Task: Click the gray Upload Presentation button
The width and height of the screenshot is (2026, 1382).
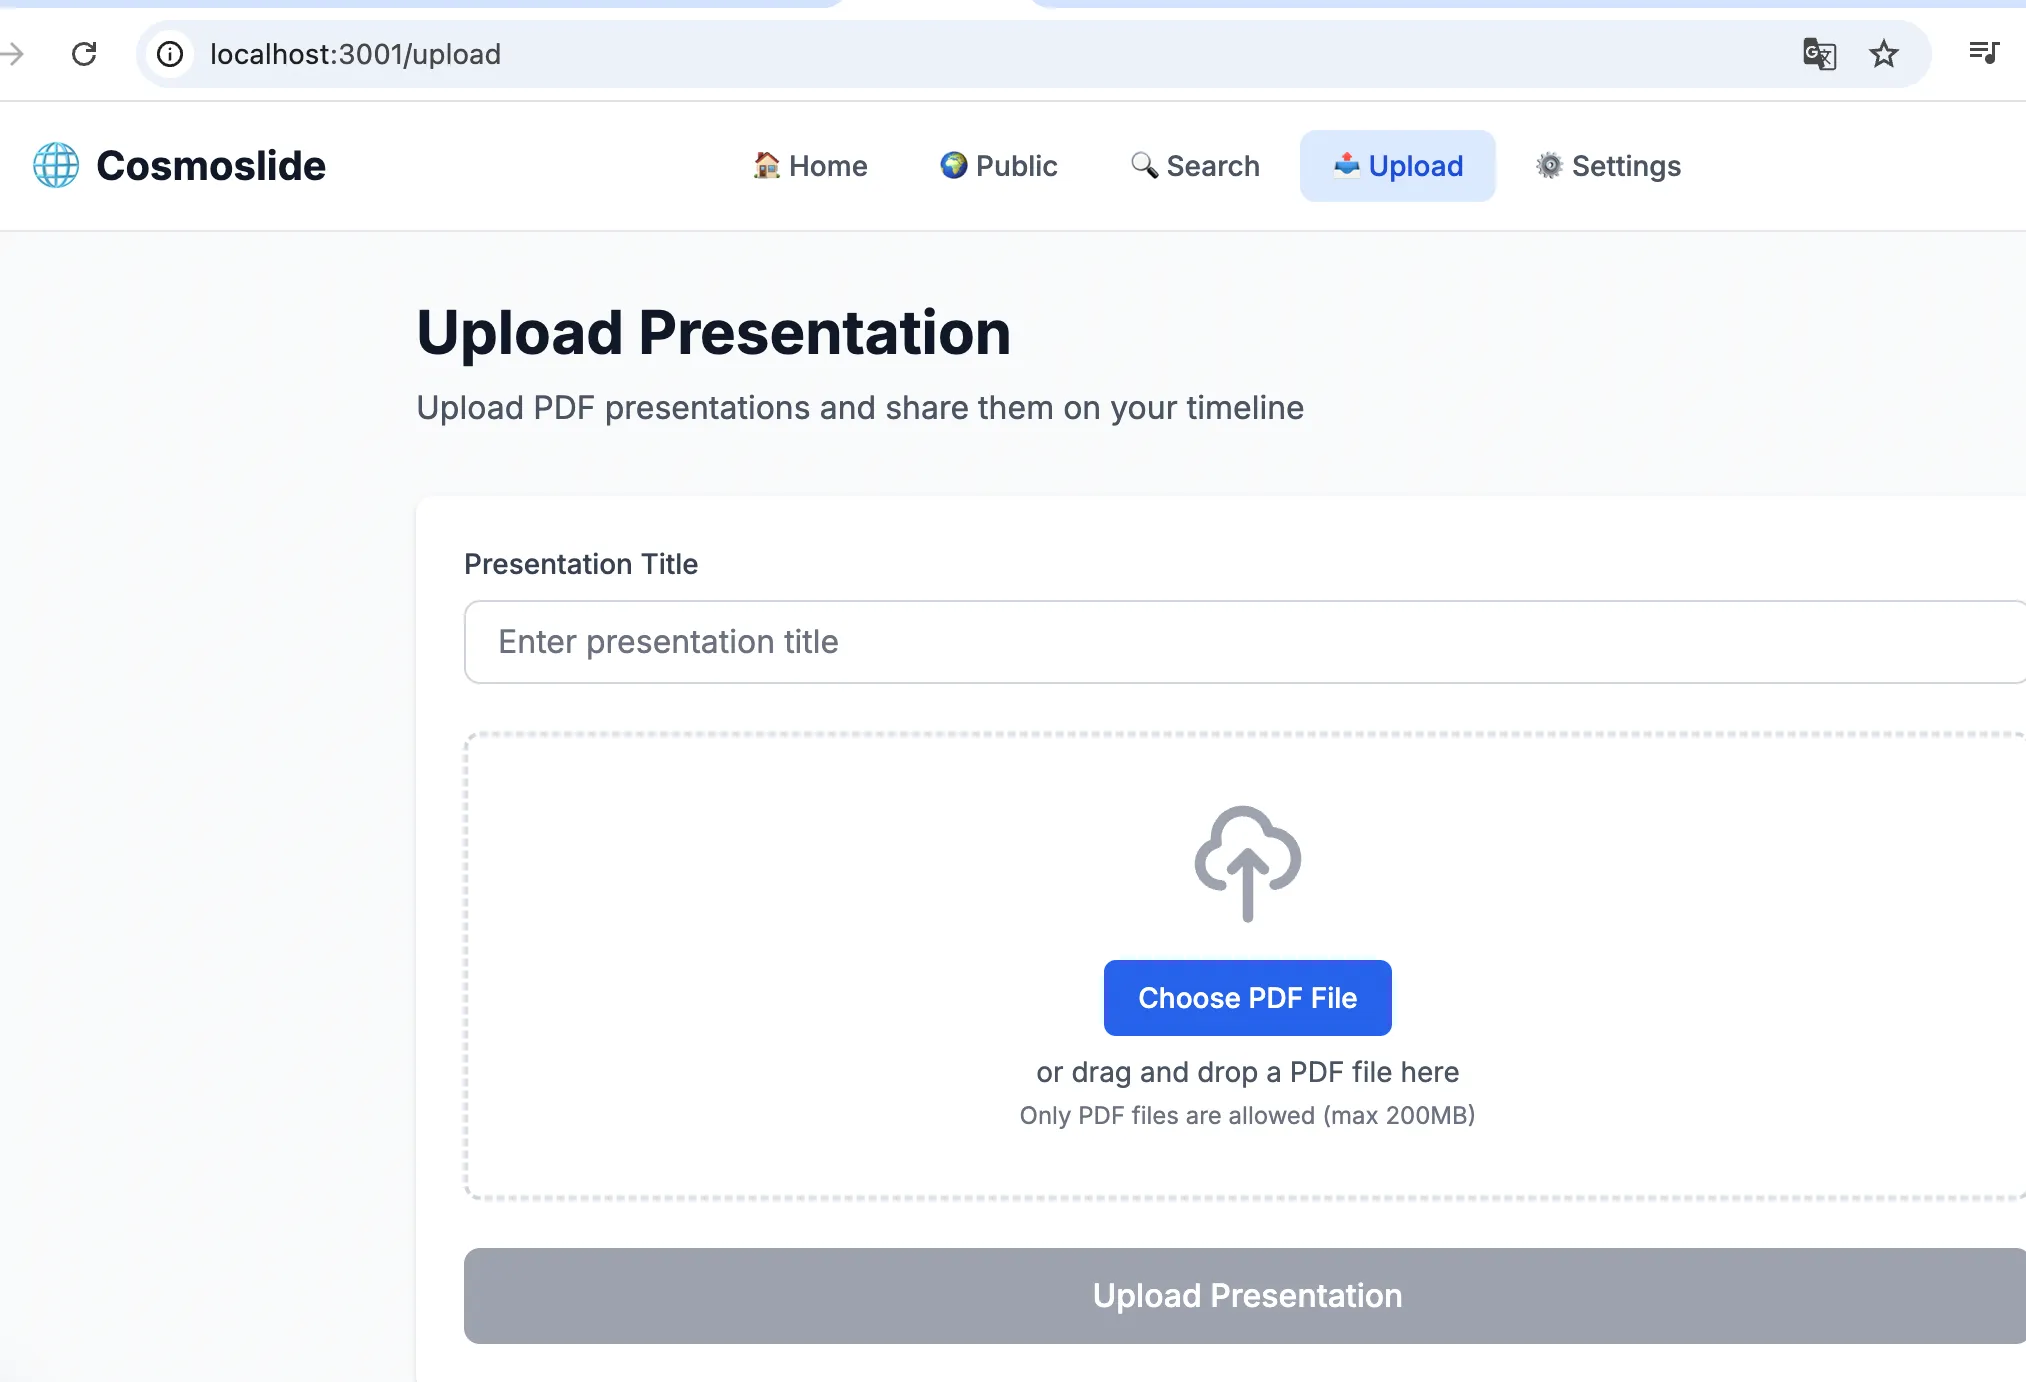Action: [1246, 1295]
